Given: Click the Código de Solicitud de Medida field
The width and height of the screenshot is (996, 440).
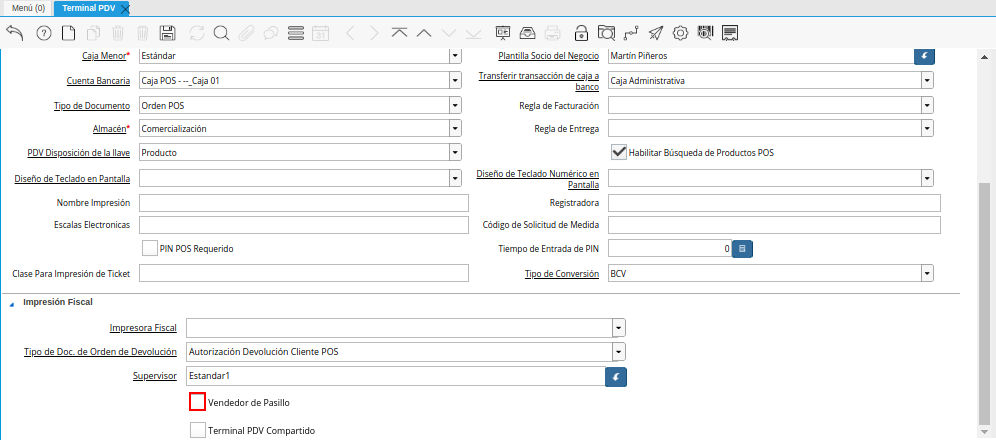Looking at the screenshot, I should point(774,225).
